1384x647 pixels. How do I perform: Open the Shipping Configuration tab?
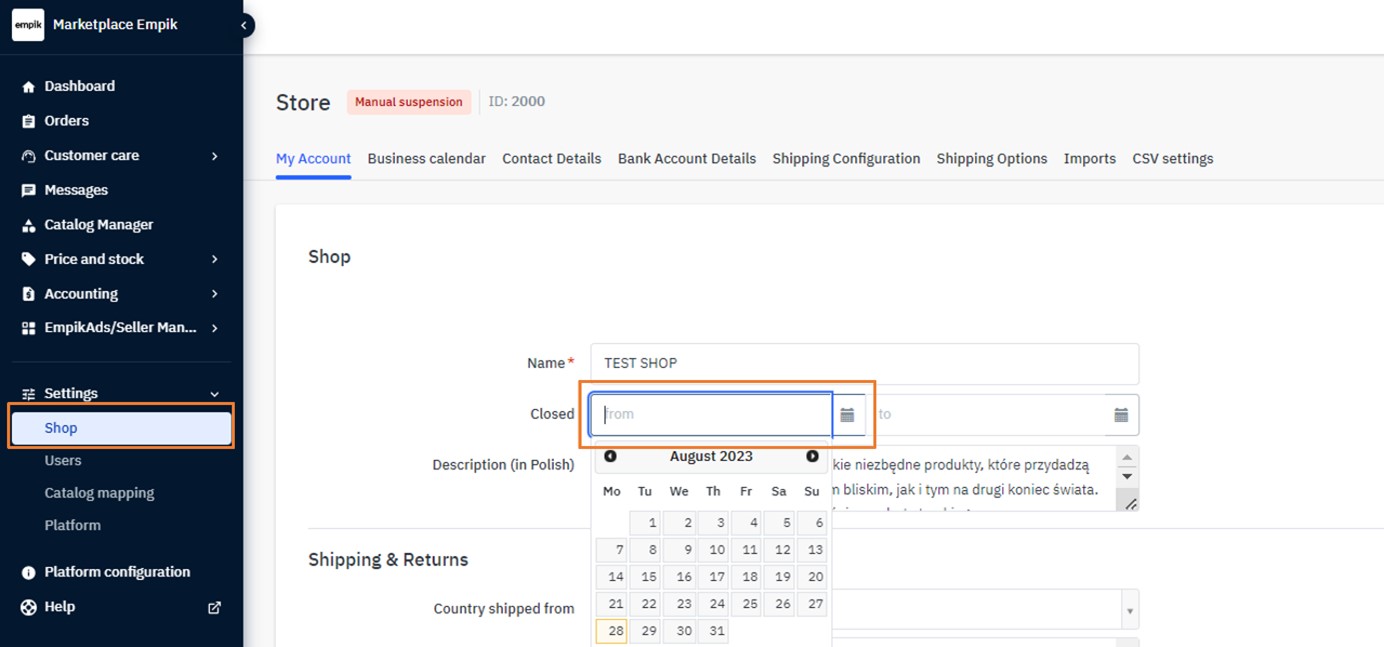pos(846,159)
